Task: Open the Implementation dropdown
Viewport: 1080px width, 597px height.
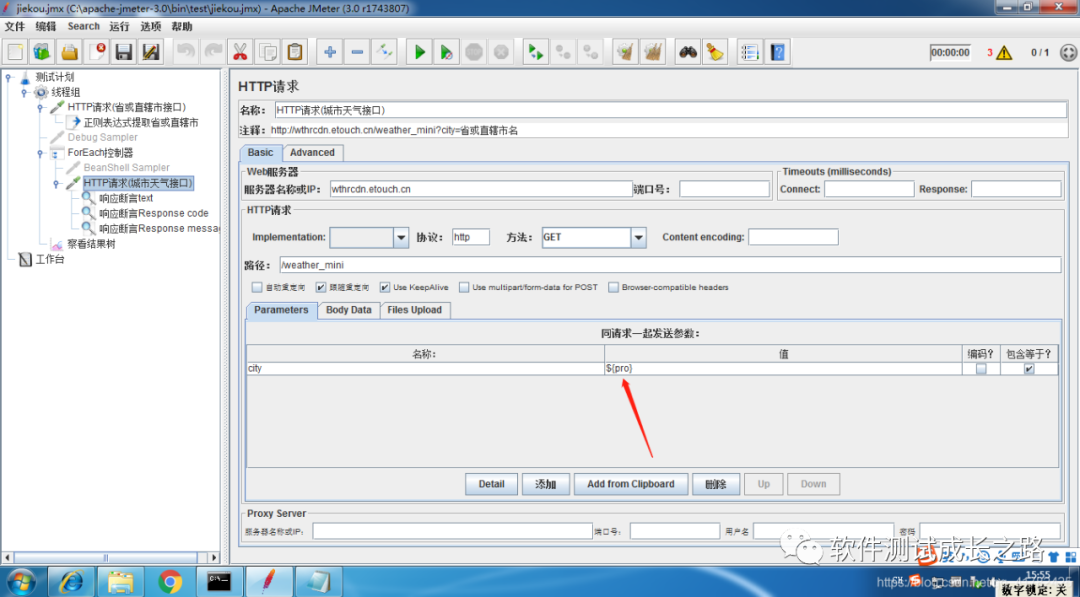Action: coord(401,238)
